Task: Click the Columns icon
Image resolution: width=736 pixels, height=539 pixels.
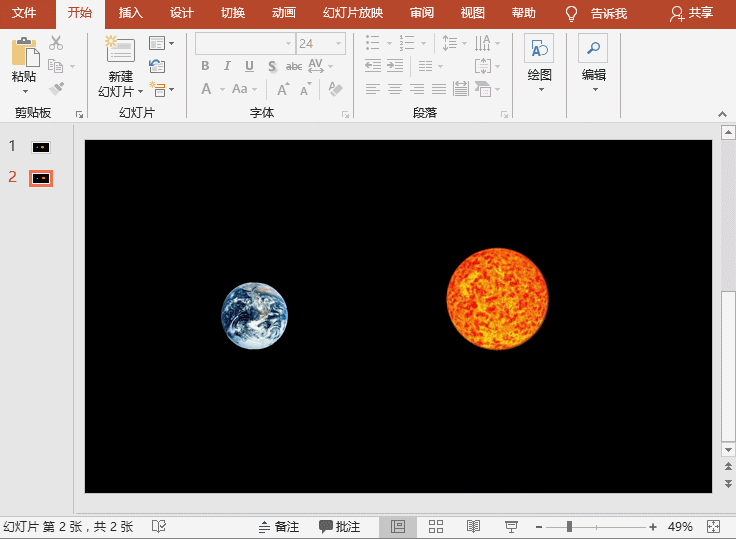Action: point(425,66)
